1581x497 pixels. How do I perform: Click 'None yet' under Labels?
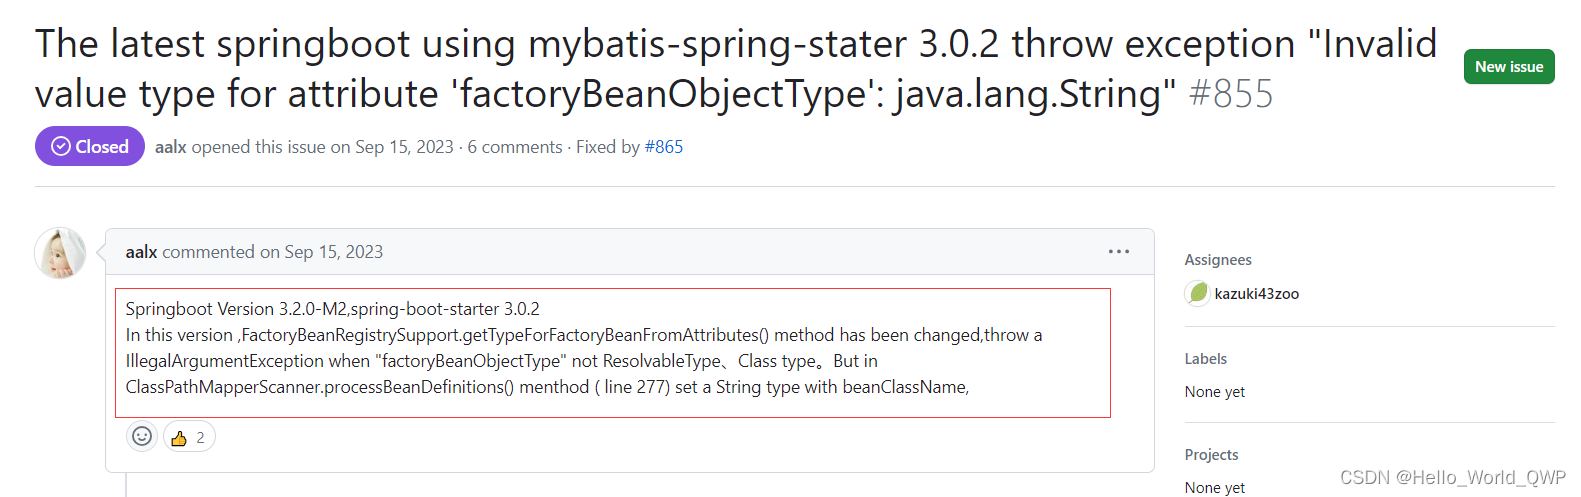click(x=1215, y=392)
